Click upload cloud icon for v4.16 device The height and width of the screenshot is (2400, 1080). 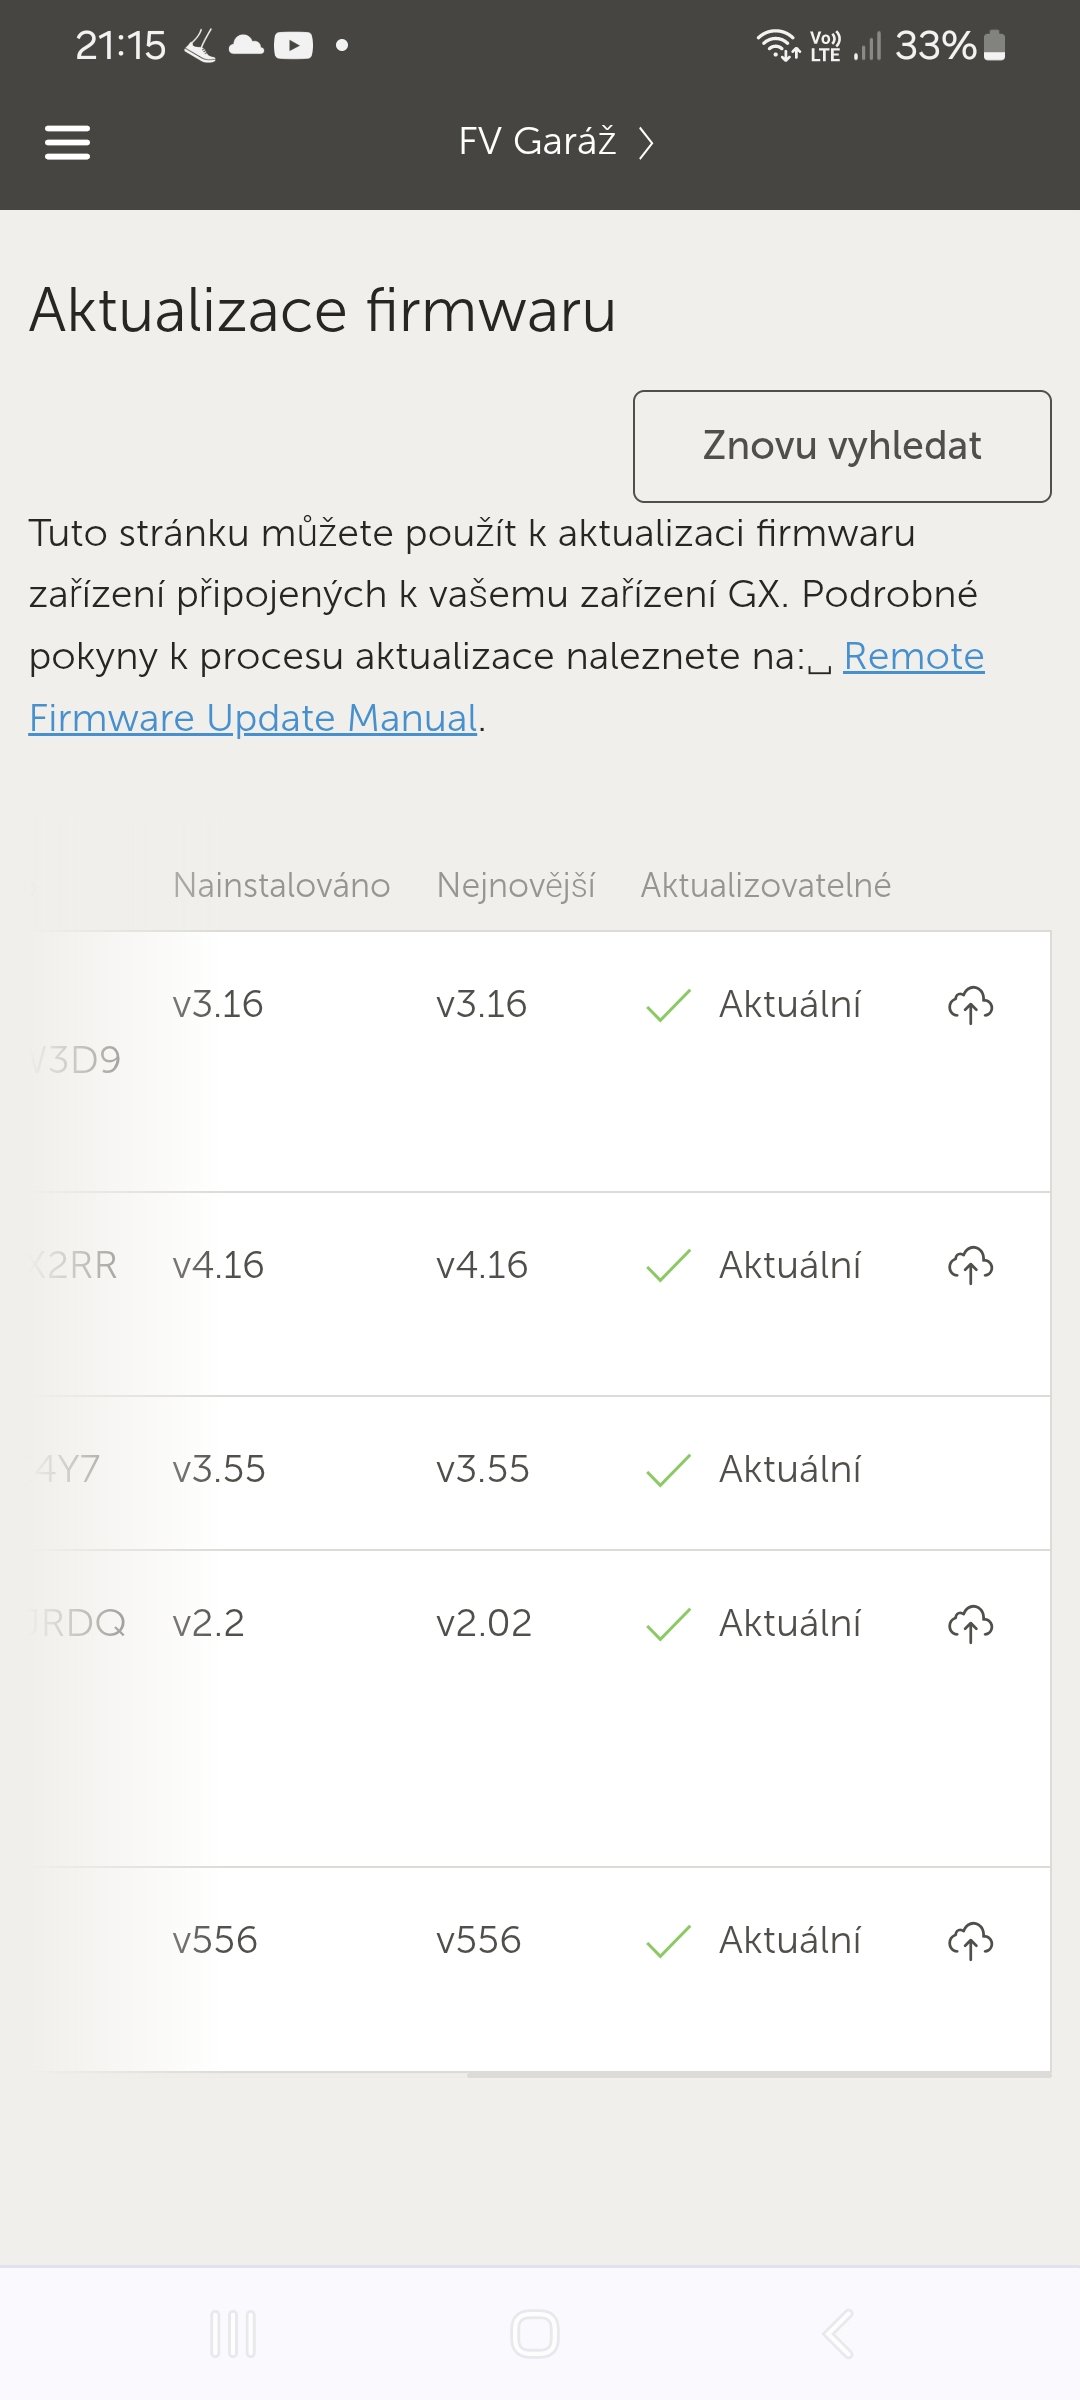tap(970, 1266)
